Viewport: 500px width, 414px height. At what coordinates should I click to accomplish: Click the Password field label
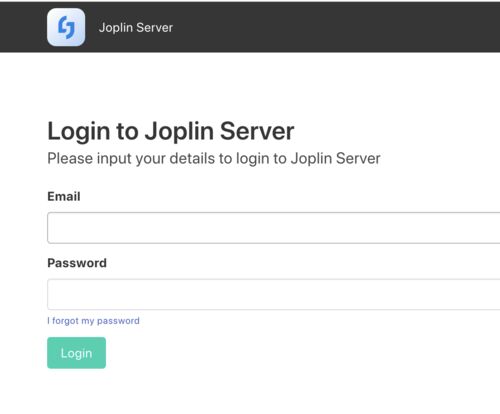pyautogui.click(x=77, y=263)
